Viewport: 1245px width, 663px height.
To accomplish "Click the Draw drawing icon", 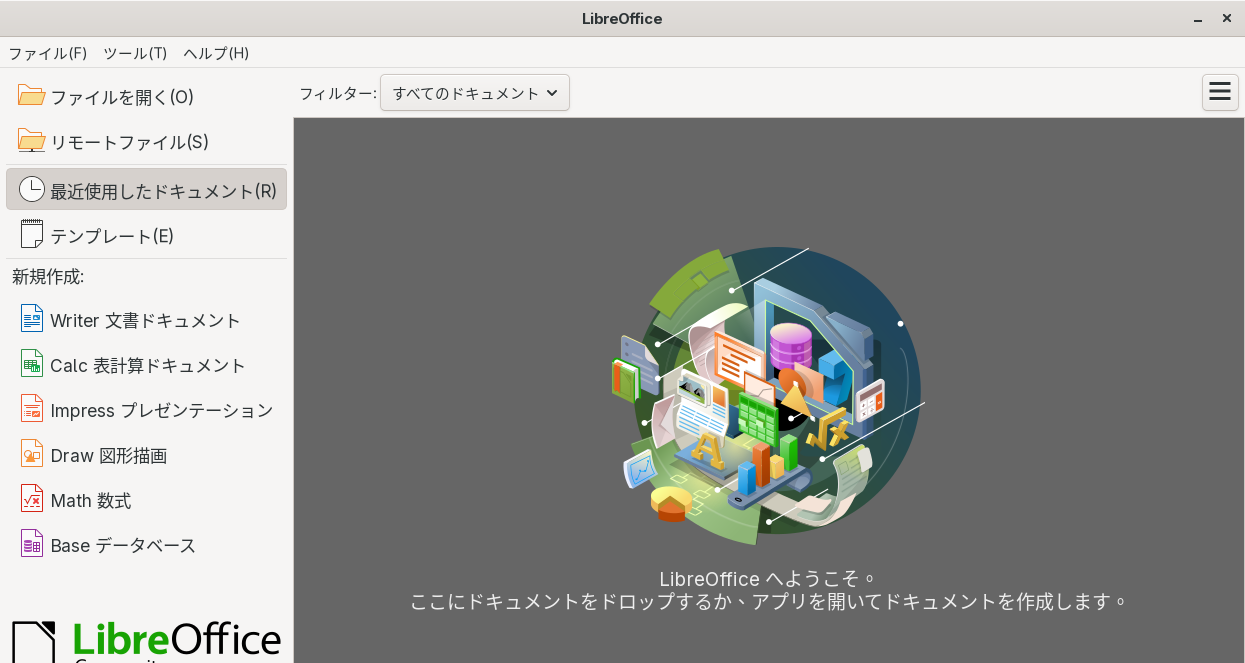I will click(x=32, y=454).
